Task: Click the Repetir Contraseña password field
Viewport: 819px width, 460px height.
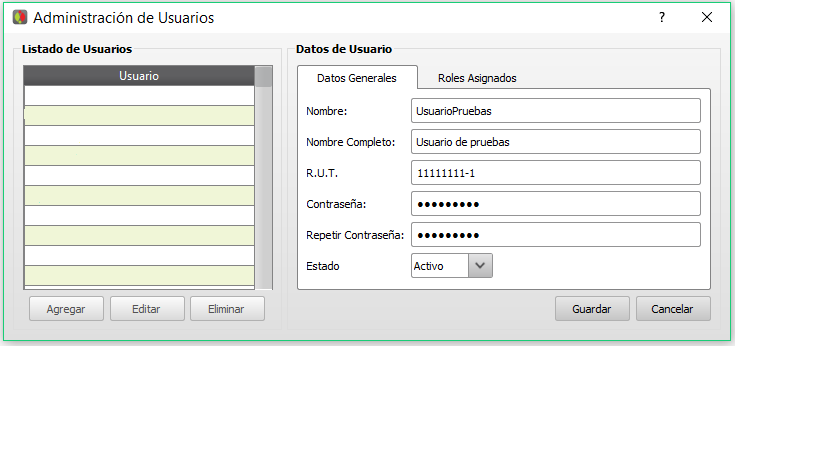Action: [x=555, y=235]
